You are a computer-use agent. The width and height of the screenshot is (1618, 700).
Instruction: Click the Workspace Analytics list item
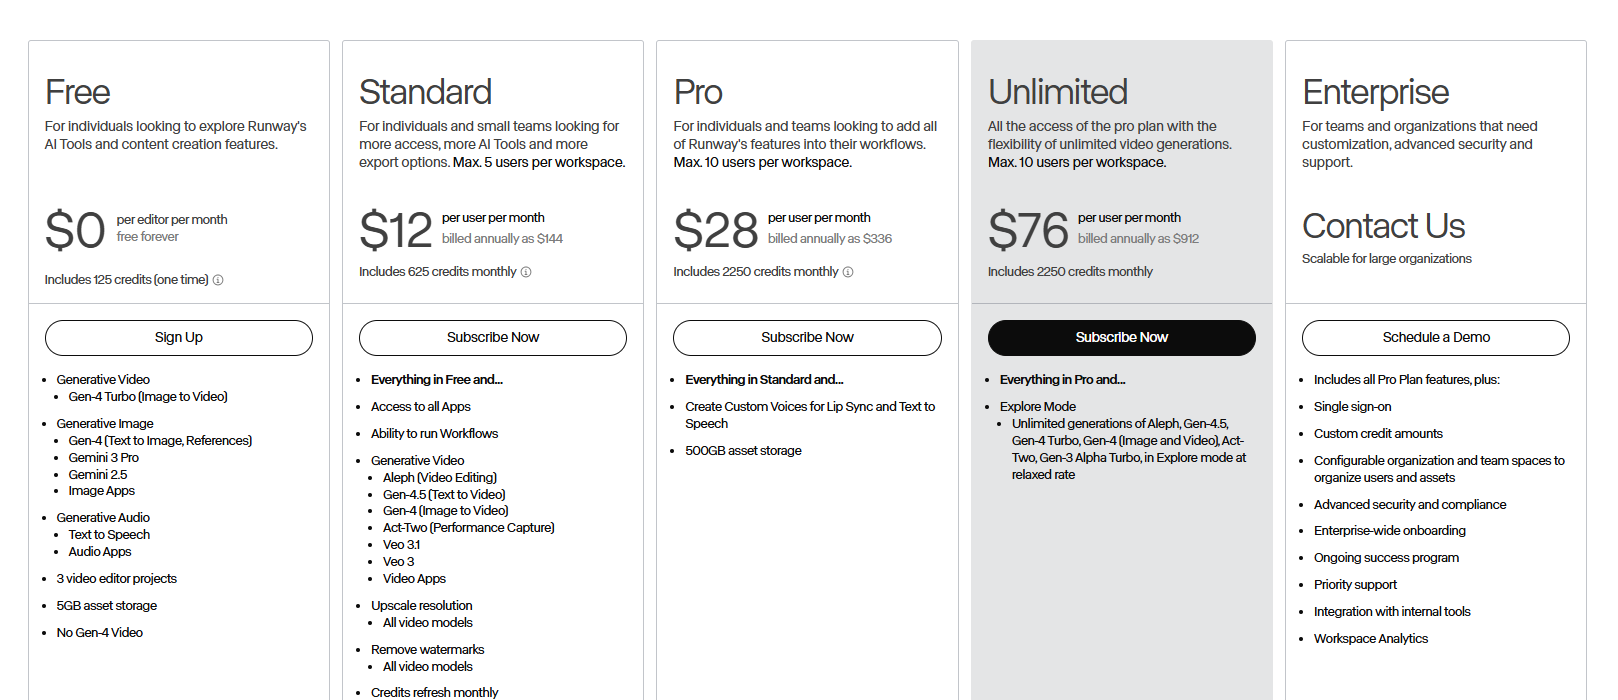click(1370, 639)
